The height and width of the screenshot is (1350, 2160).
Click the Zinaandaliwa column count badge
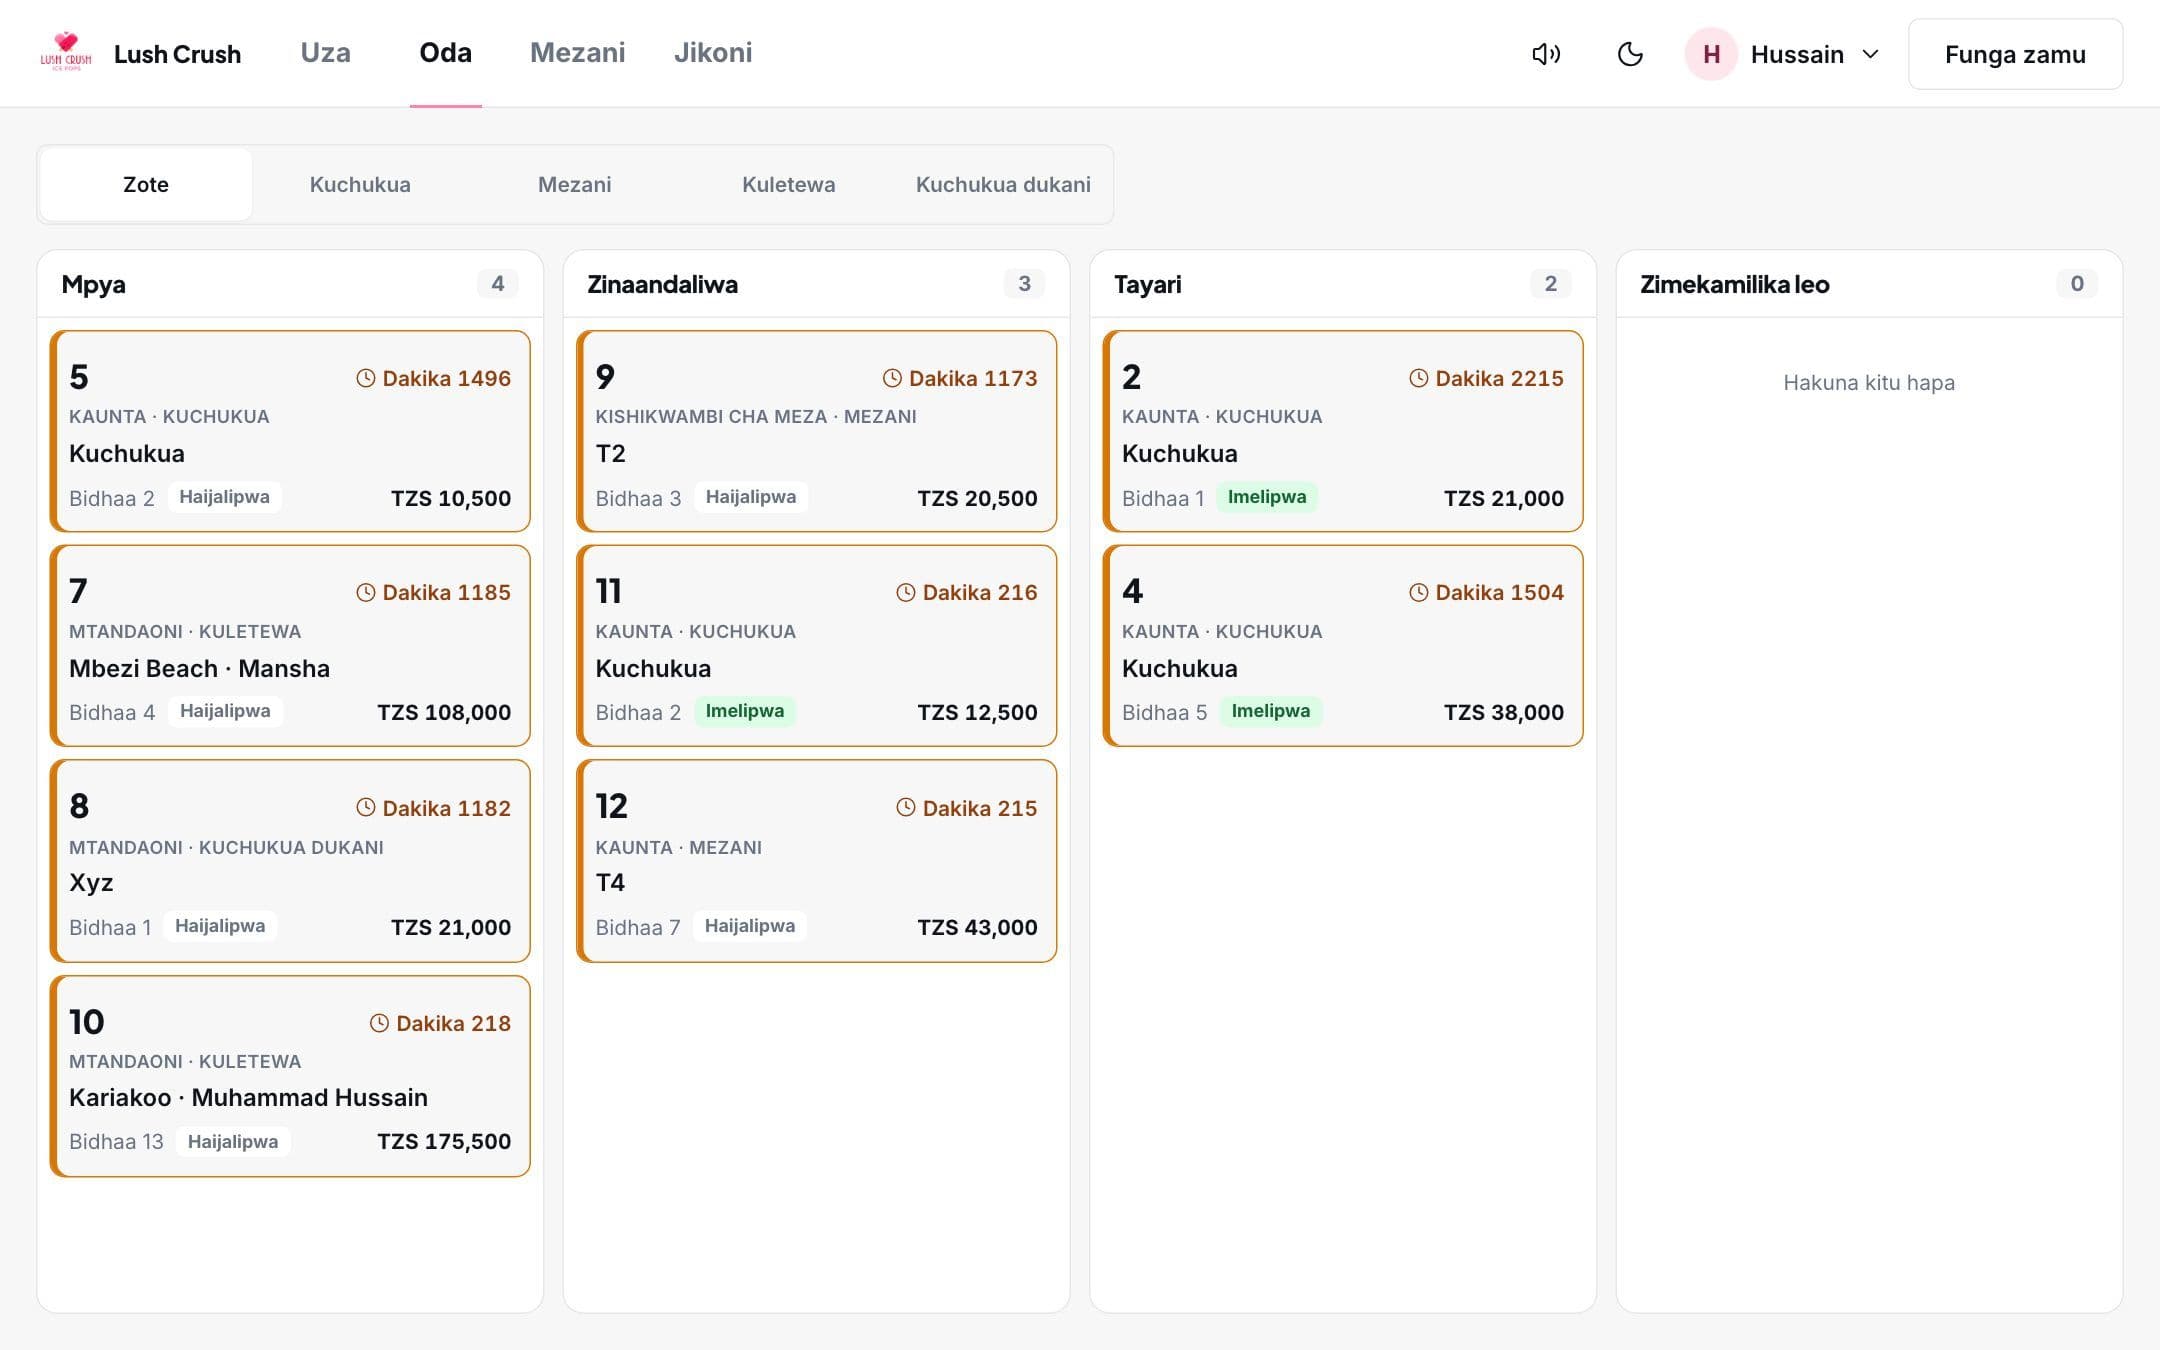pos(1024,284)
